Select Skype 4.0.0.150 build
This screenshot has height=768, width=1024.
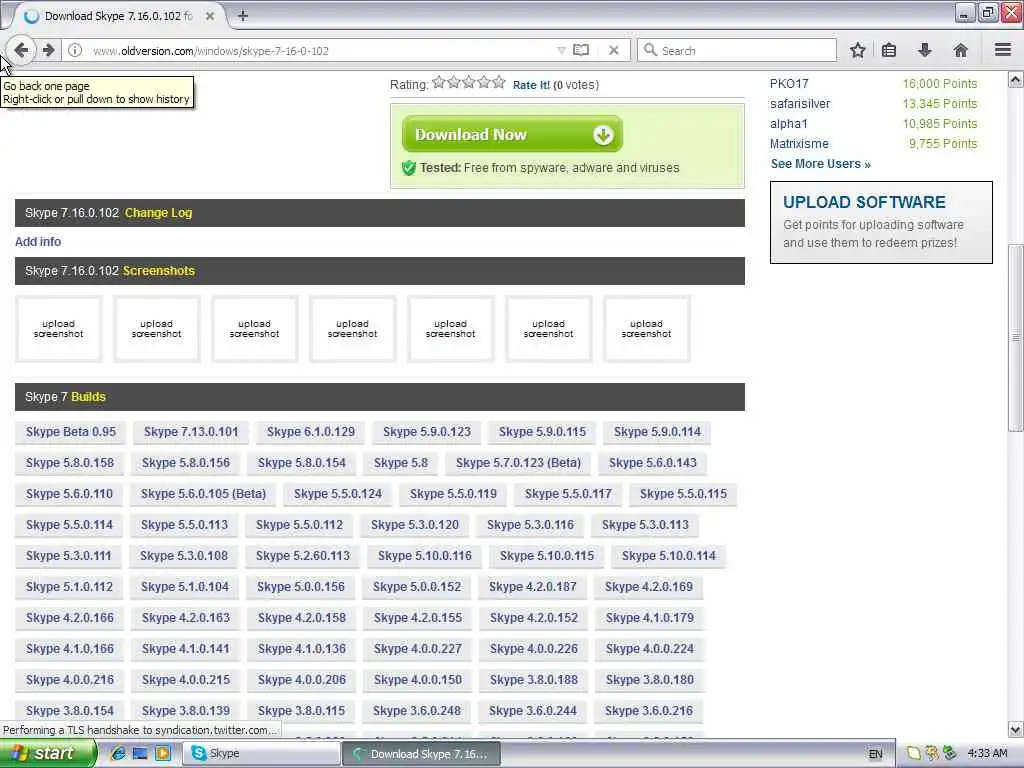coord(418,680)
